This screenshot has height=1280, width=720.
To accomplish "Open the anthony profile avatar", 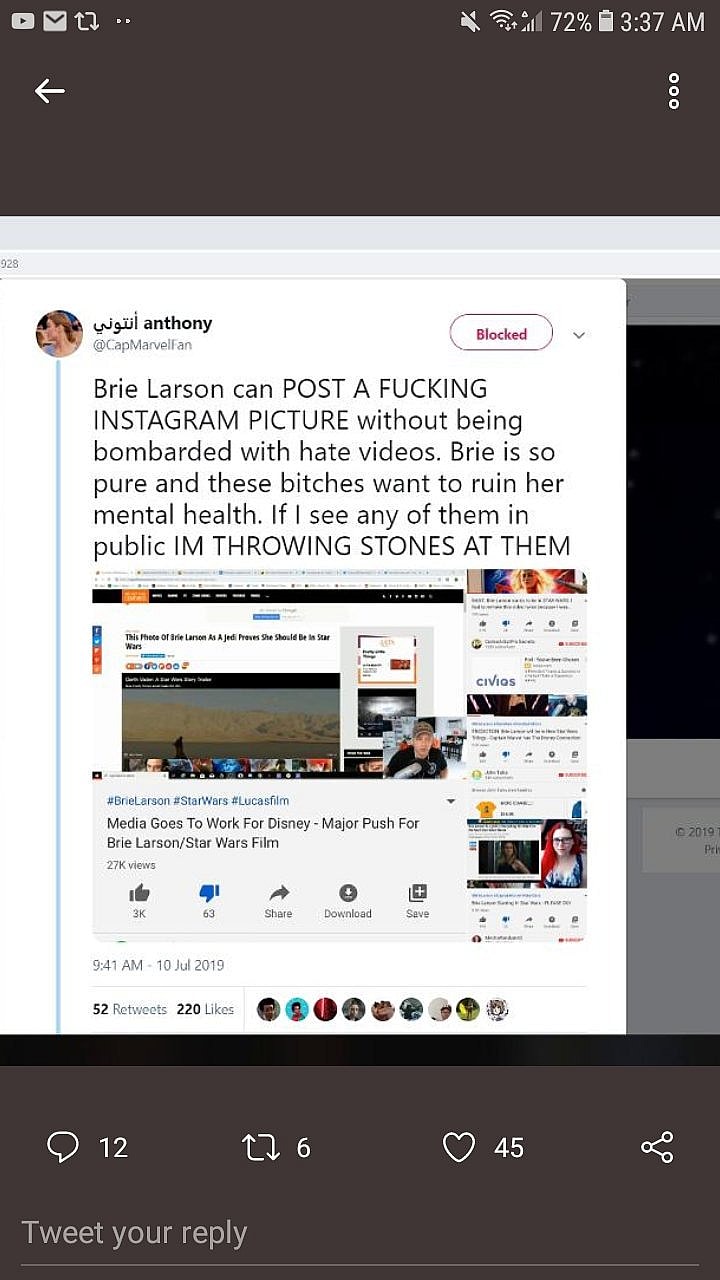I will point(60,333).
